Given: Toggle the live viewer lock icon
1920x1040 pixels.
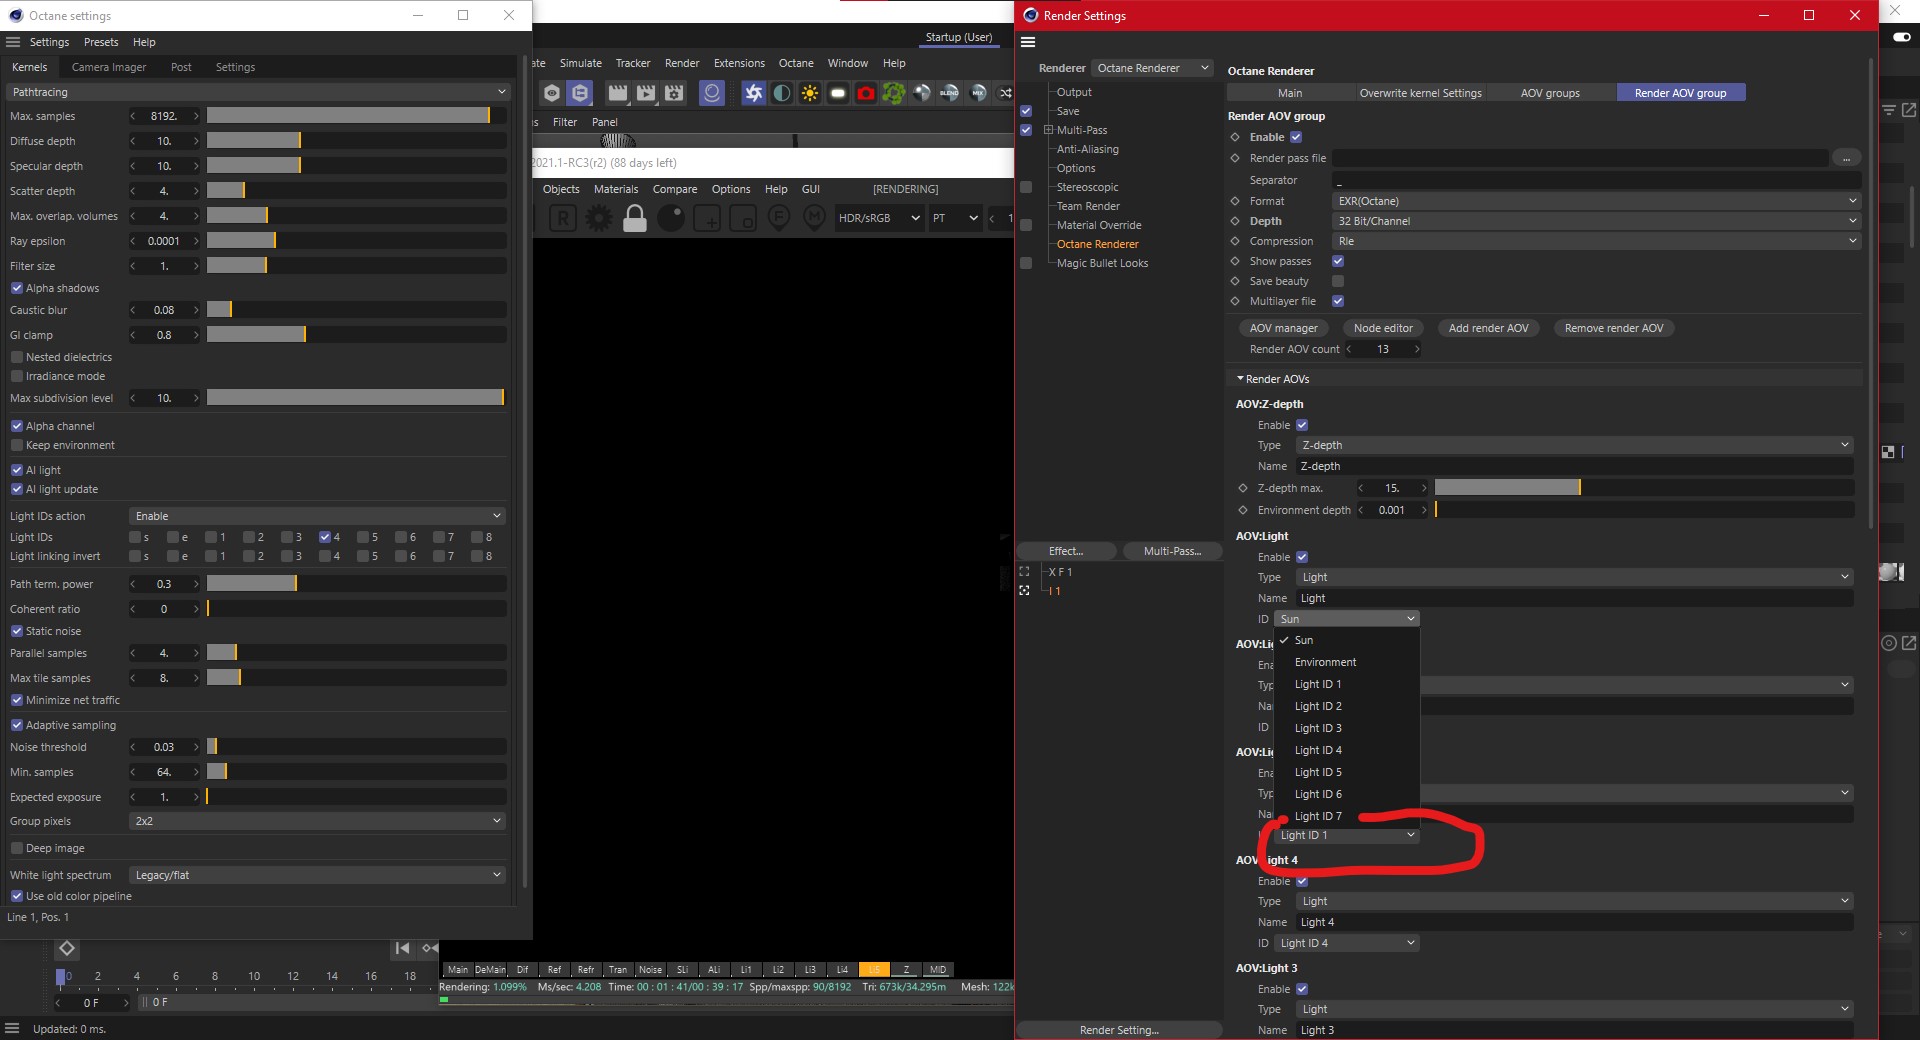Looking at the screenshot, I should [635, 218].
